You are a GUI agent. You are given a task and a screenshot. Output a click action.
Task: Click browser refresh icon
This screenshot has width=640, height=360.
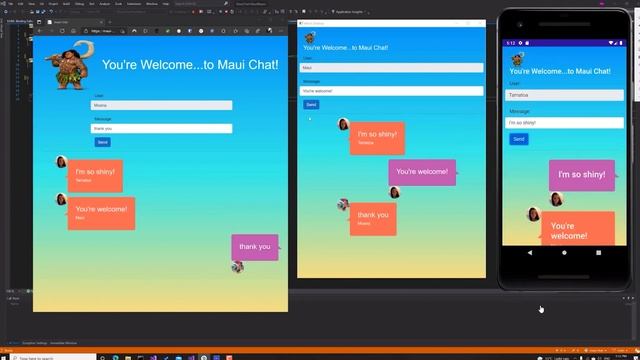click(62, 31)
